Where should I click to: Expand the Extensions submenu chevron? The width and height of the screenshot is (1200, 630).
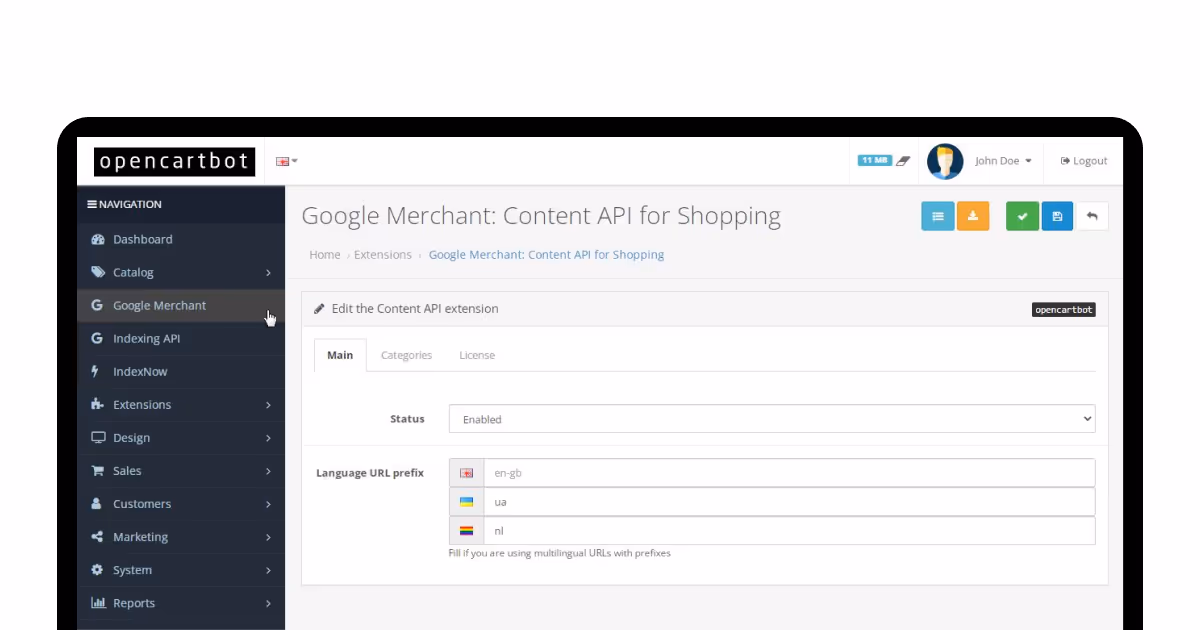pyautogui.click(x=268, y=405)
